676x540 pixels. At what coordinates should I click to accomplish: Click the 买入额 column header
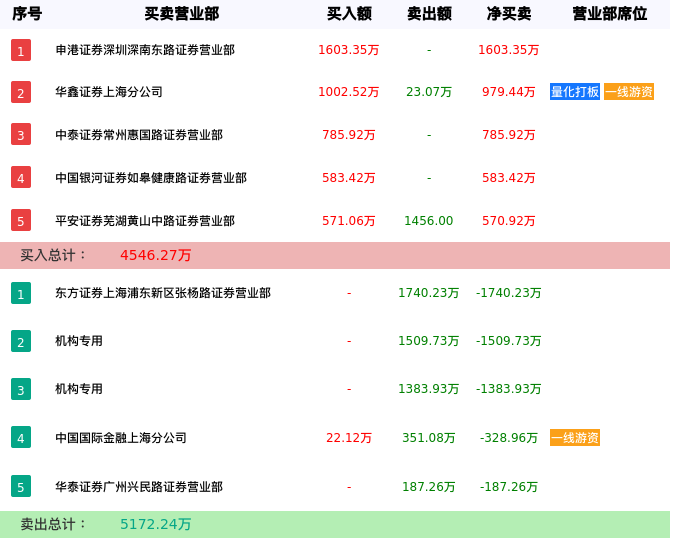click(x=349, y=14)
